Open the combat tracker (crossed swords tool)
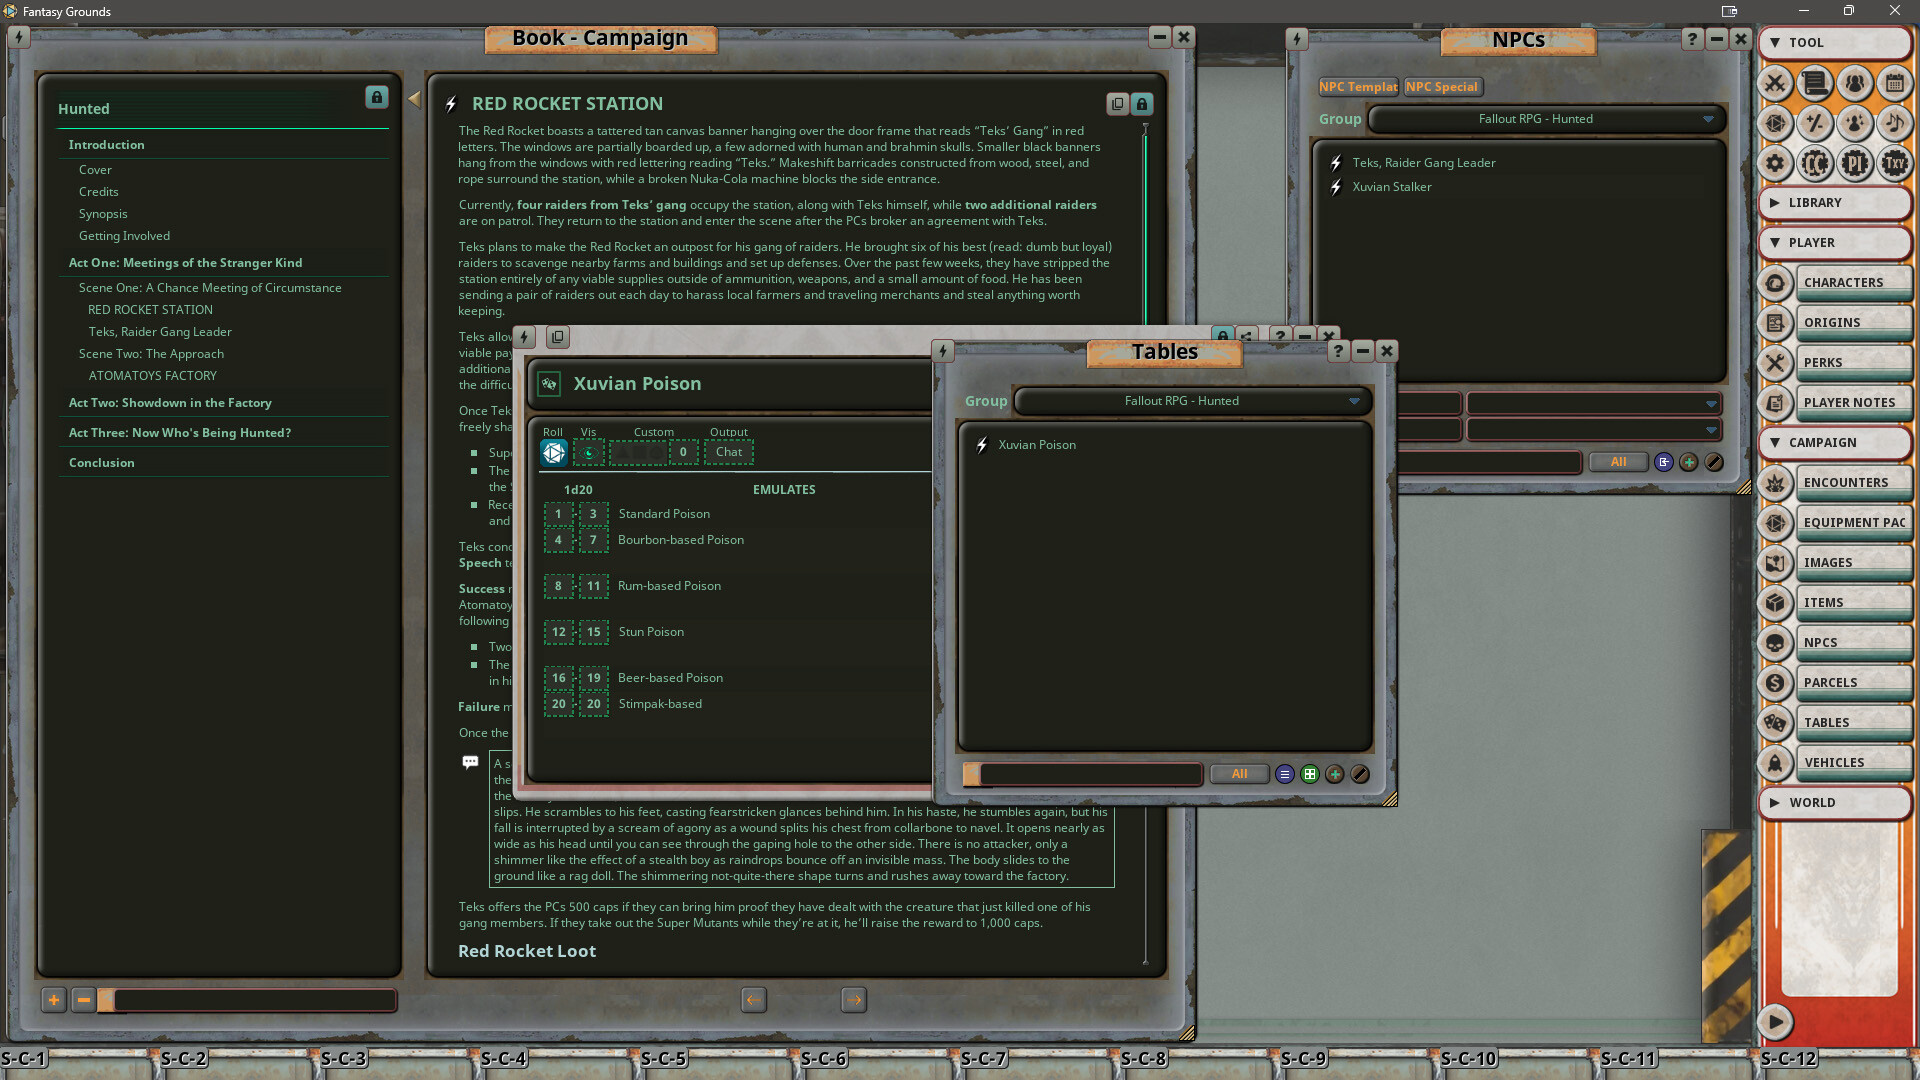 pyautogui.click(x=1775, y=84)
